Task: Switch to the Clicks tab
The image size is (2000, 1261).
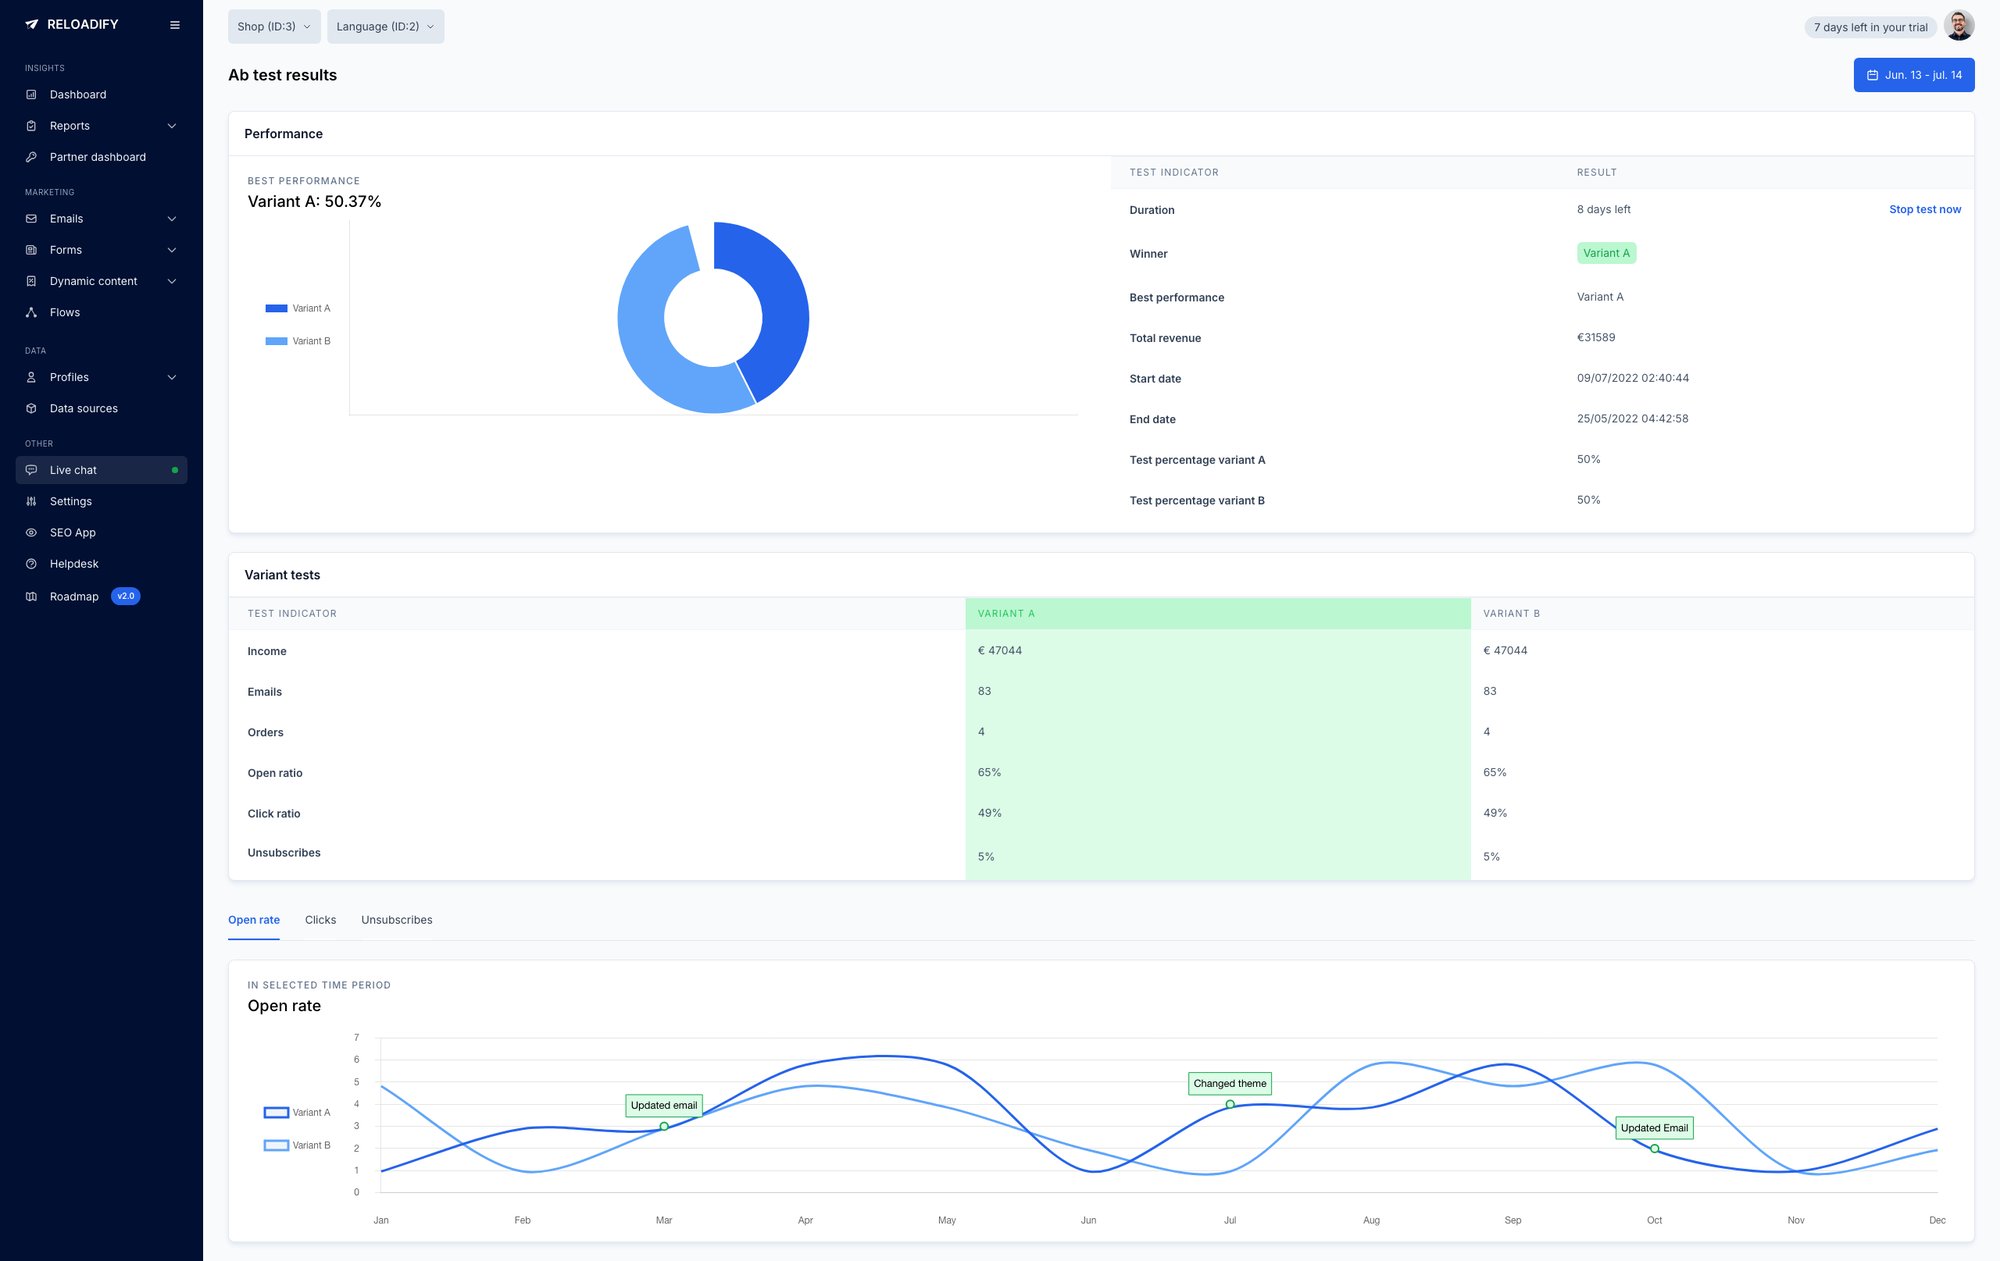Action: click(320, 920)
